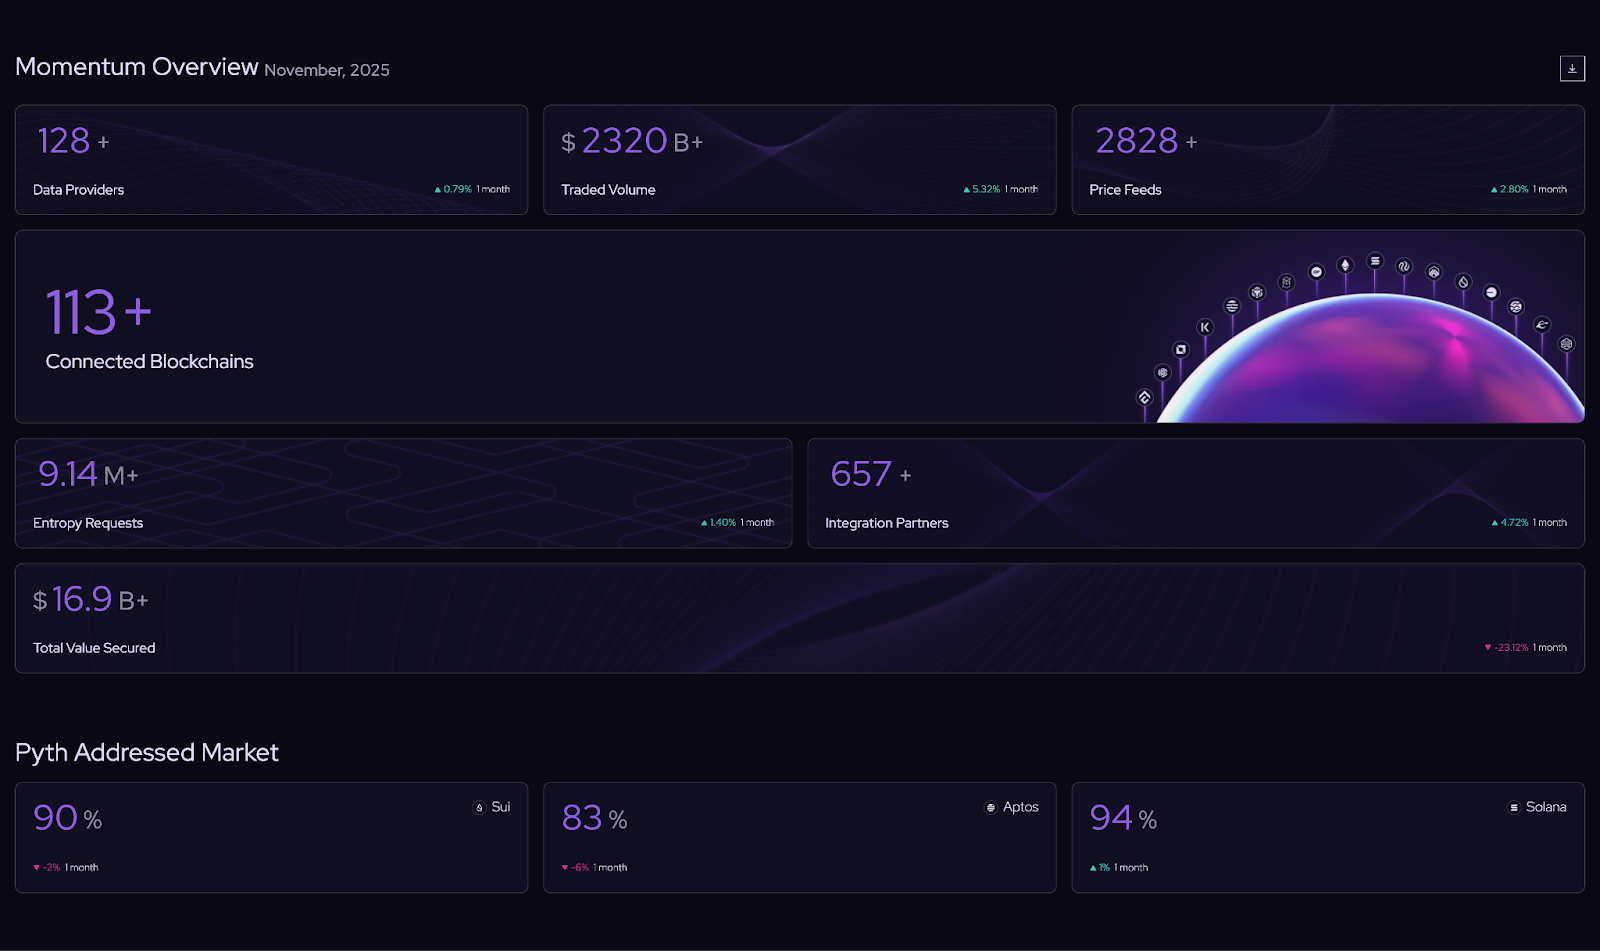Click the 94% Solana market share value
Image resolution: width=1600 pixels, height=951 pixels.
point(1123,818)
